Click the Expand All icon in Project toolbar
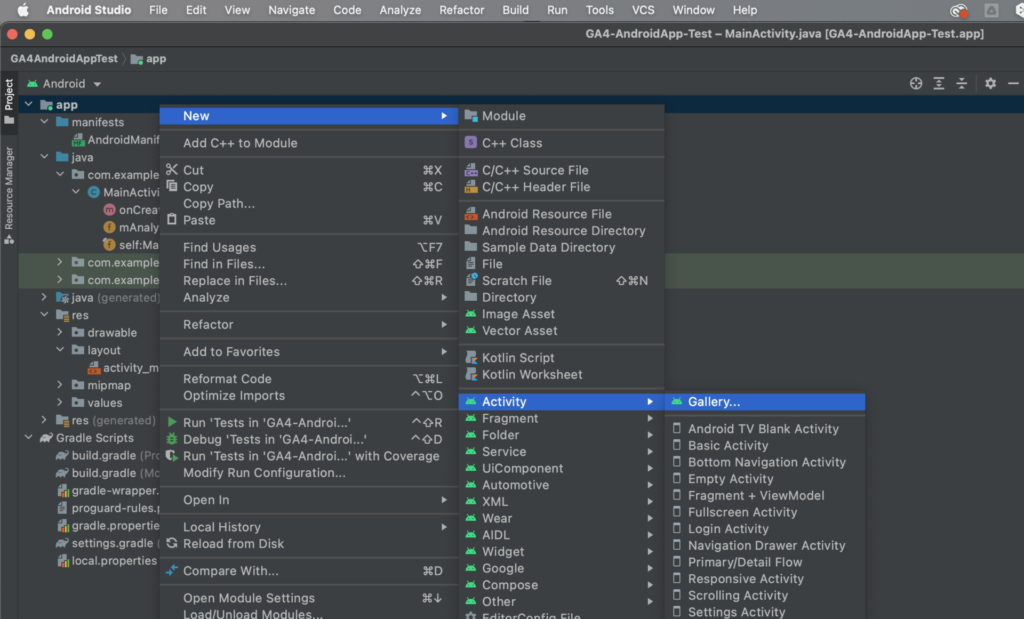 pyautogui.click(x=939, y=84)
